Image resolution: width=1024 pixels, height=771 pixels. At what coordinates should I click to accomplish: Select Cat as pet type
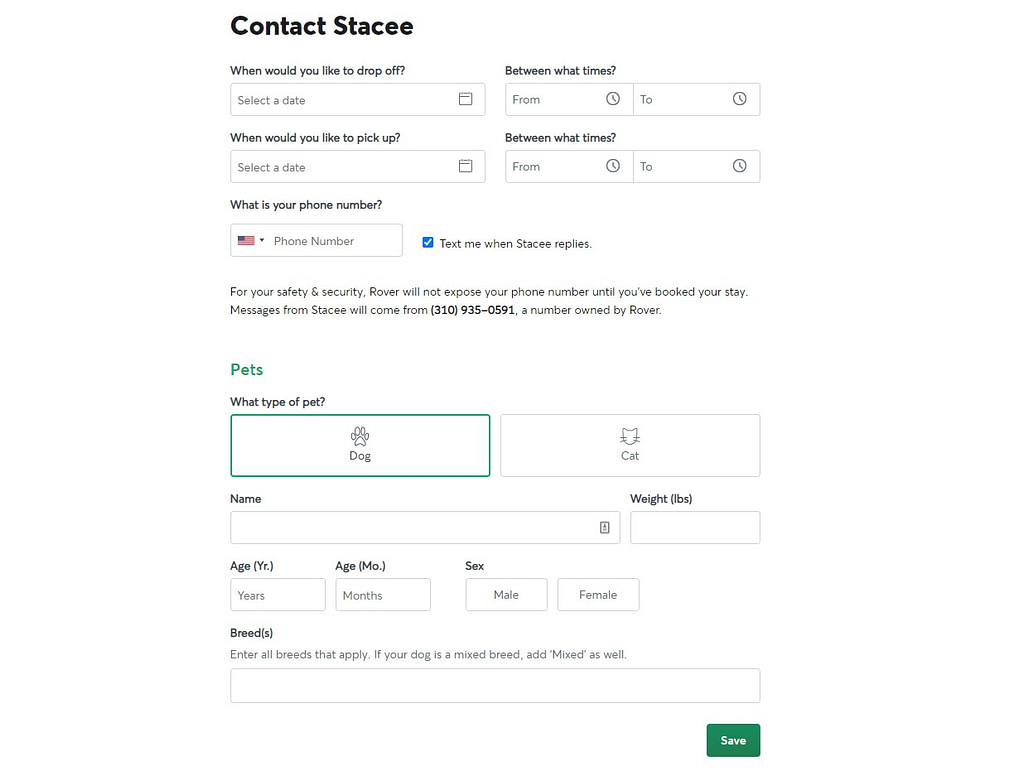click(630, 445)
